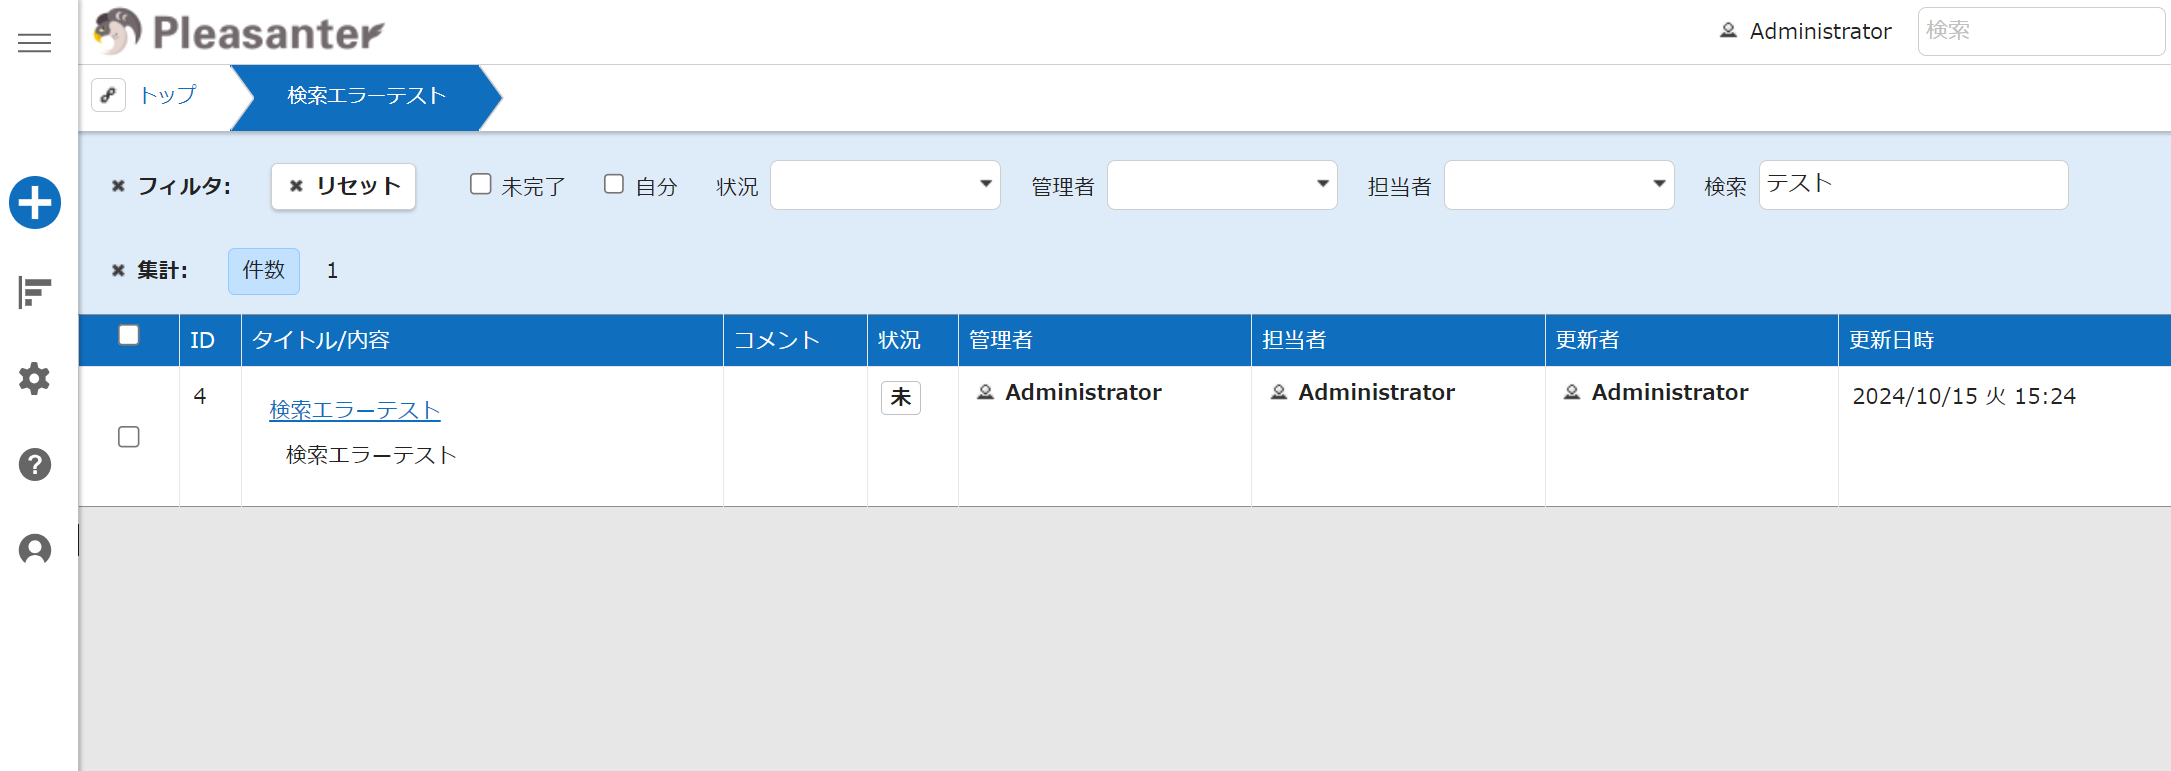
Task: Toggle the 自分 checkbox
Action: coord(614,184)
